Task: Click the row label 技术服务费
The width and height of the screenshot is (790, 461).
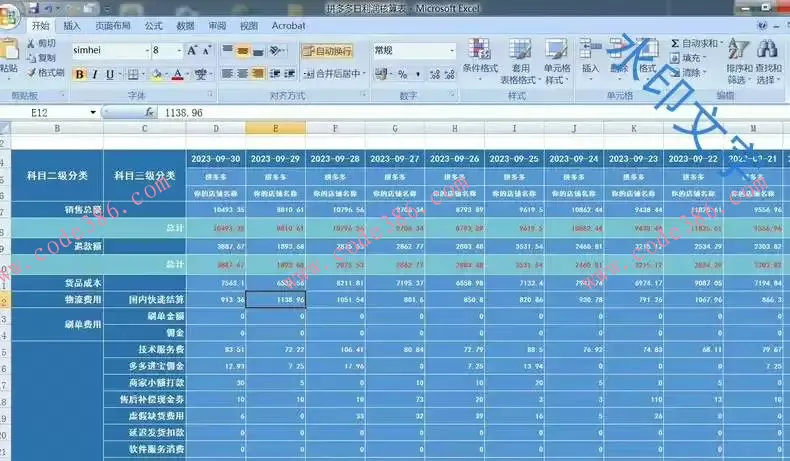Action: tap(161, 349)
